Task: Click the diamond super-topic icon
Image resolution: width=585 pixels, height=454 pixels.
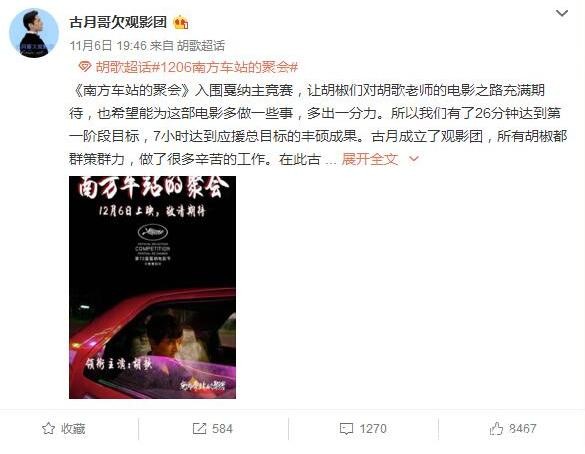Action: pos(85,67)
